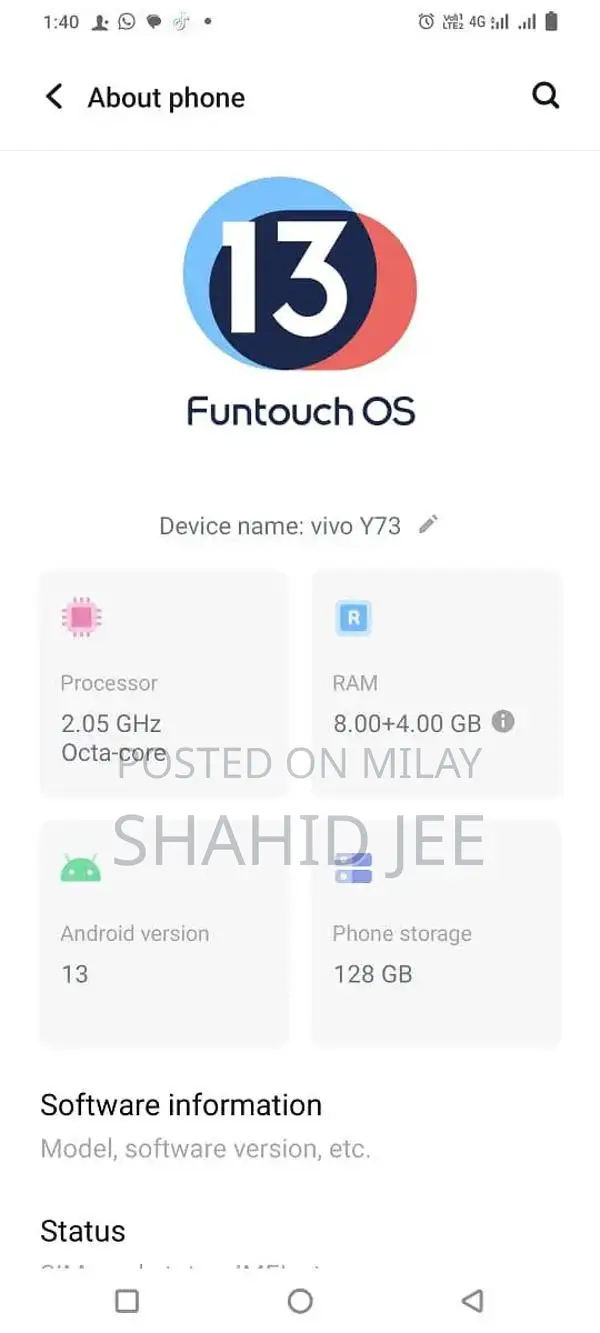Open the RAM details card
Viewport: 600px width, 1333px height.
(x=436, y=685)
